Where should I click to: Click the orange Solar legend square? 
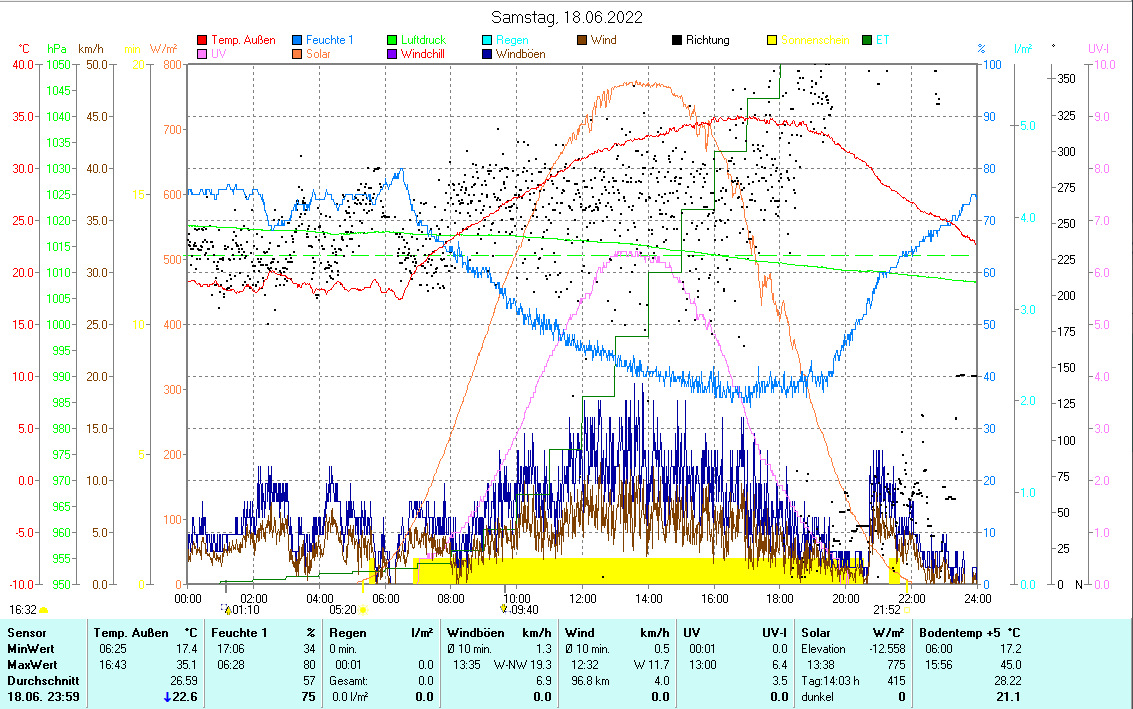pos(298,55)
